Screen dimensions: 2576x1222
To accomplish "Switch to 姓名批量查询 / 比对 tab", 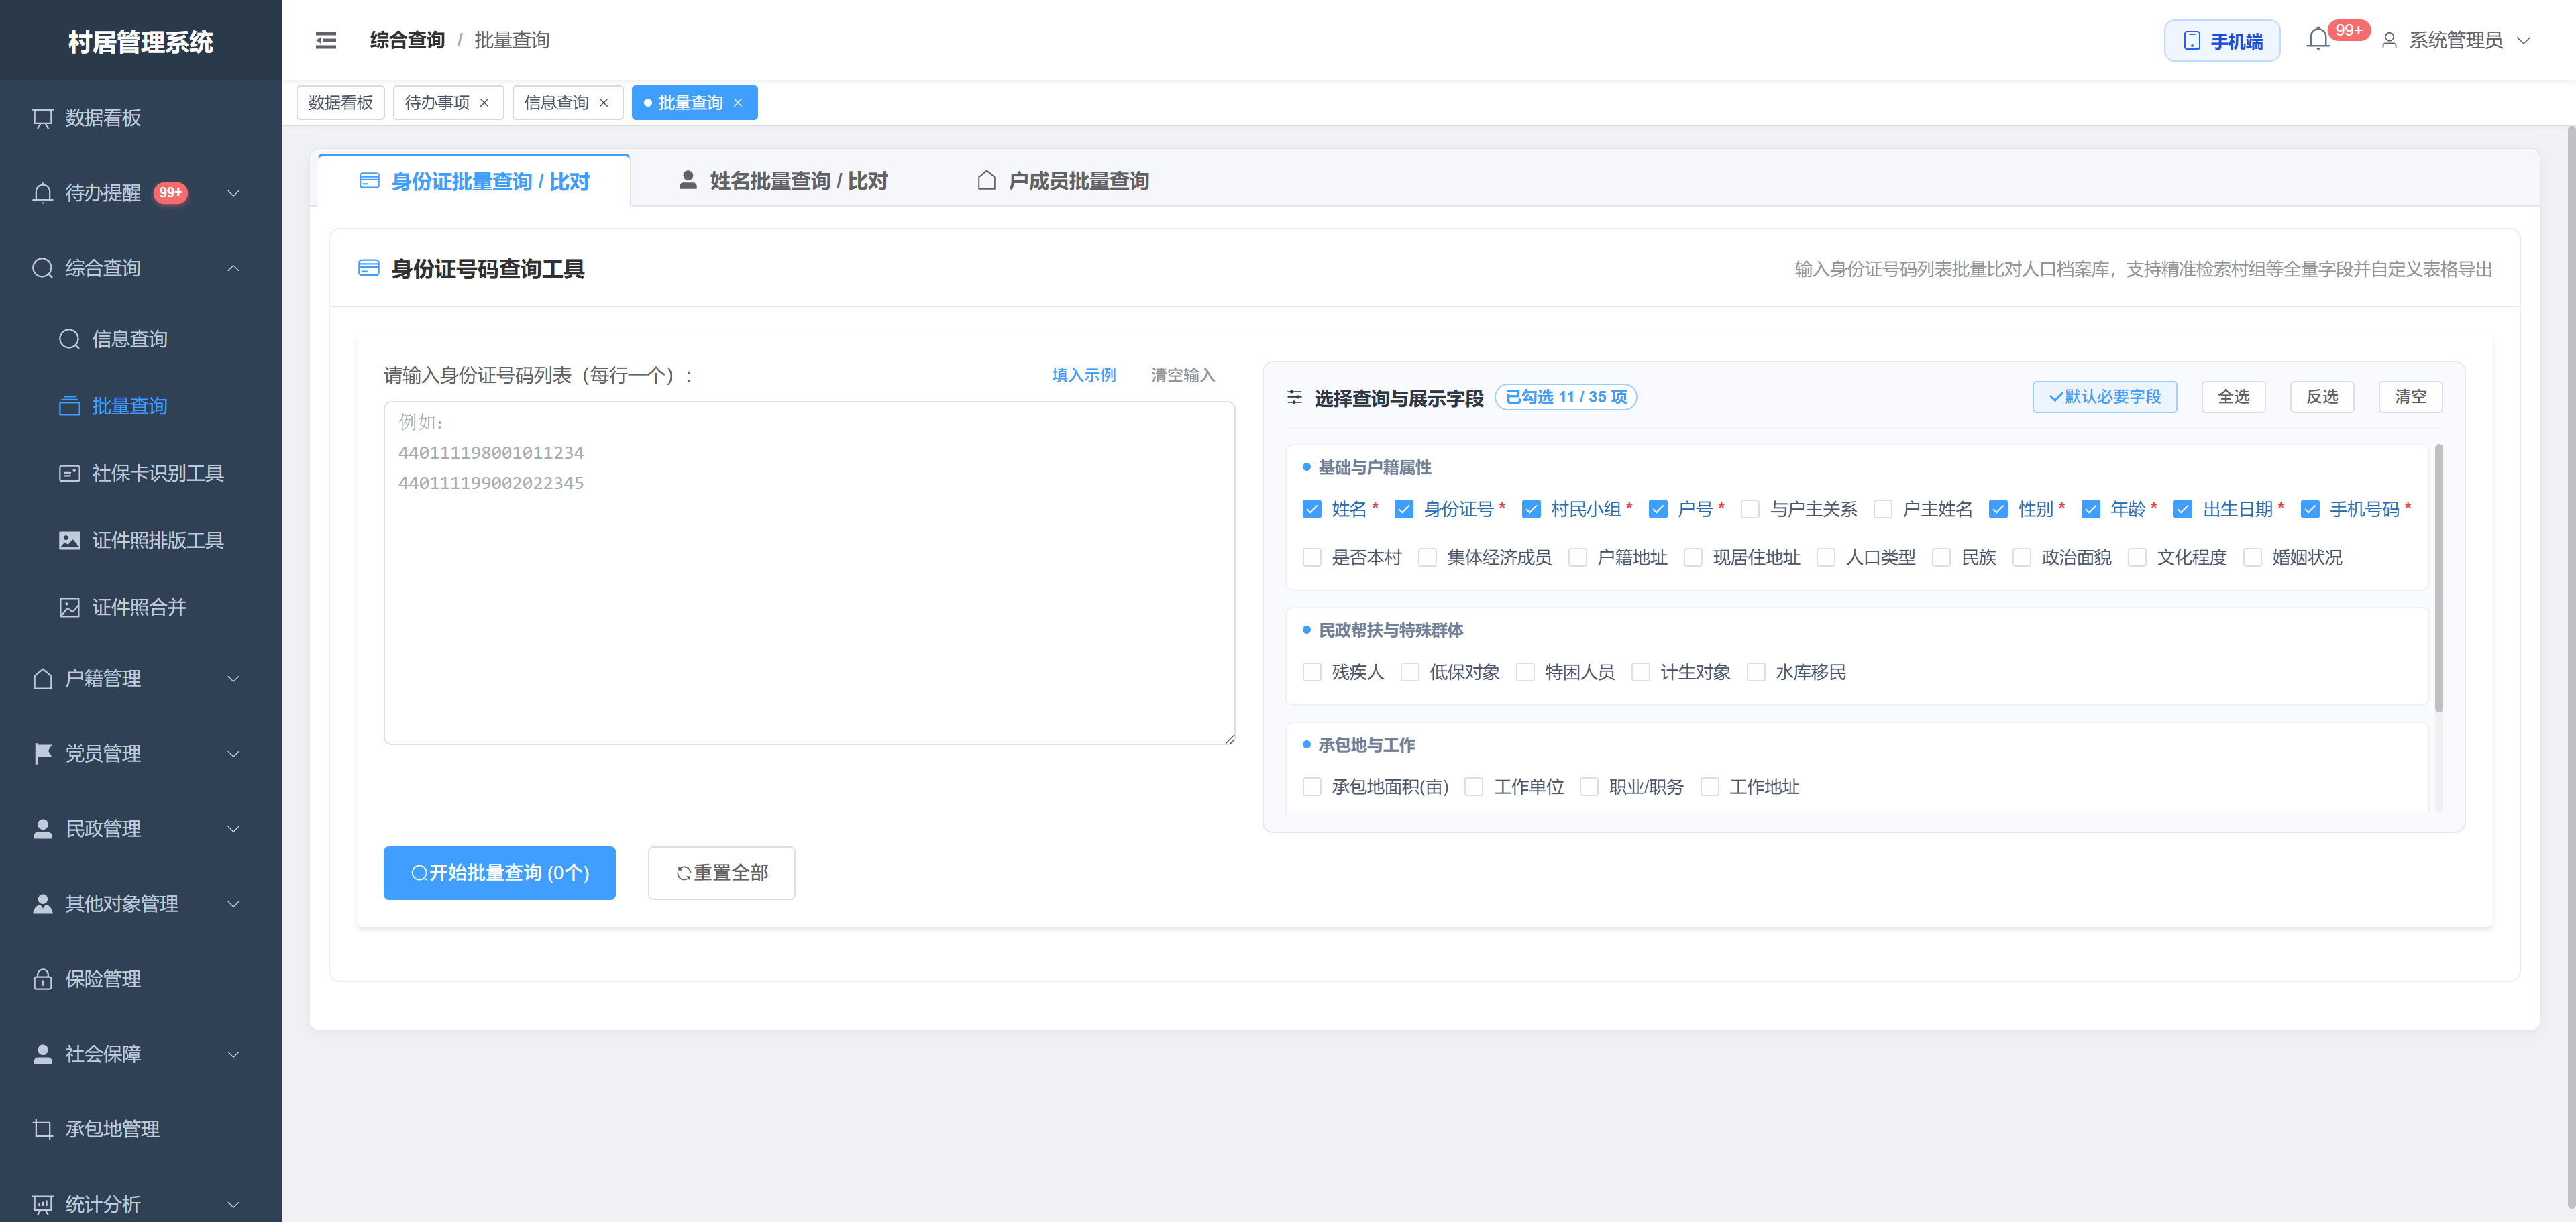I will [783, 181].
